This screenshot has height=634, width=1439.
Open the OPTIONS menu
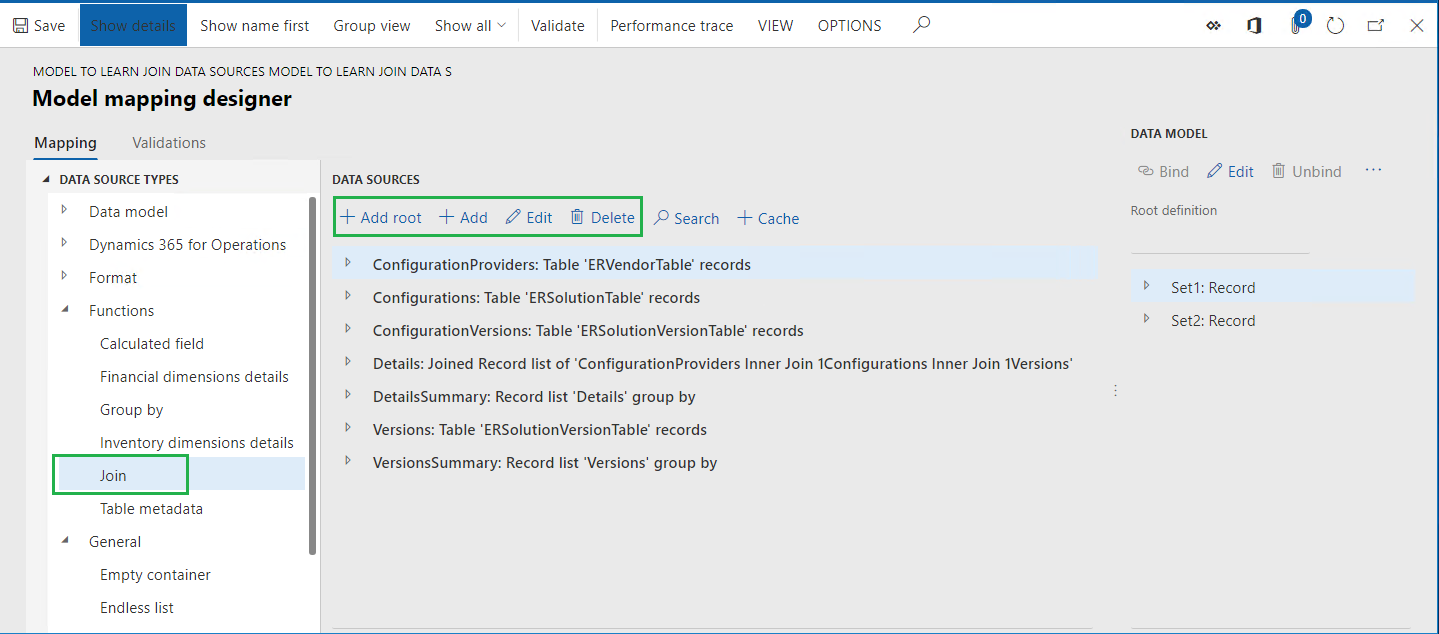[850, 26]
